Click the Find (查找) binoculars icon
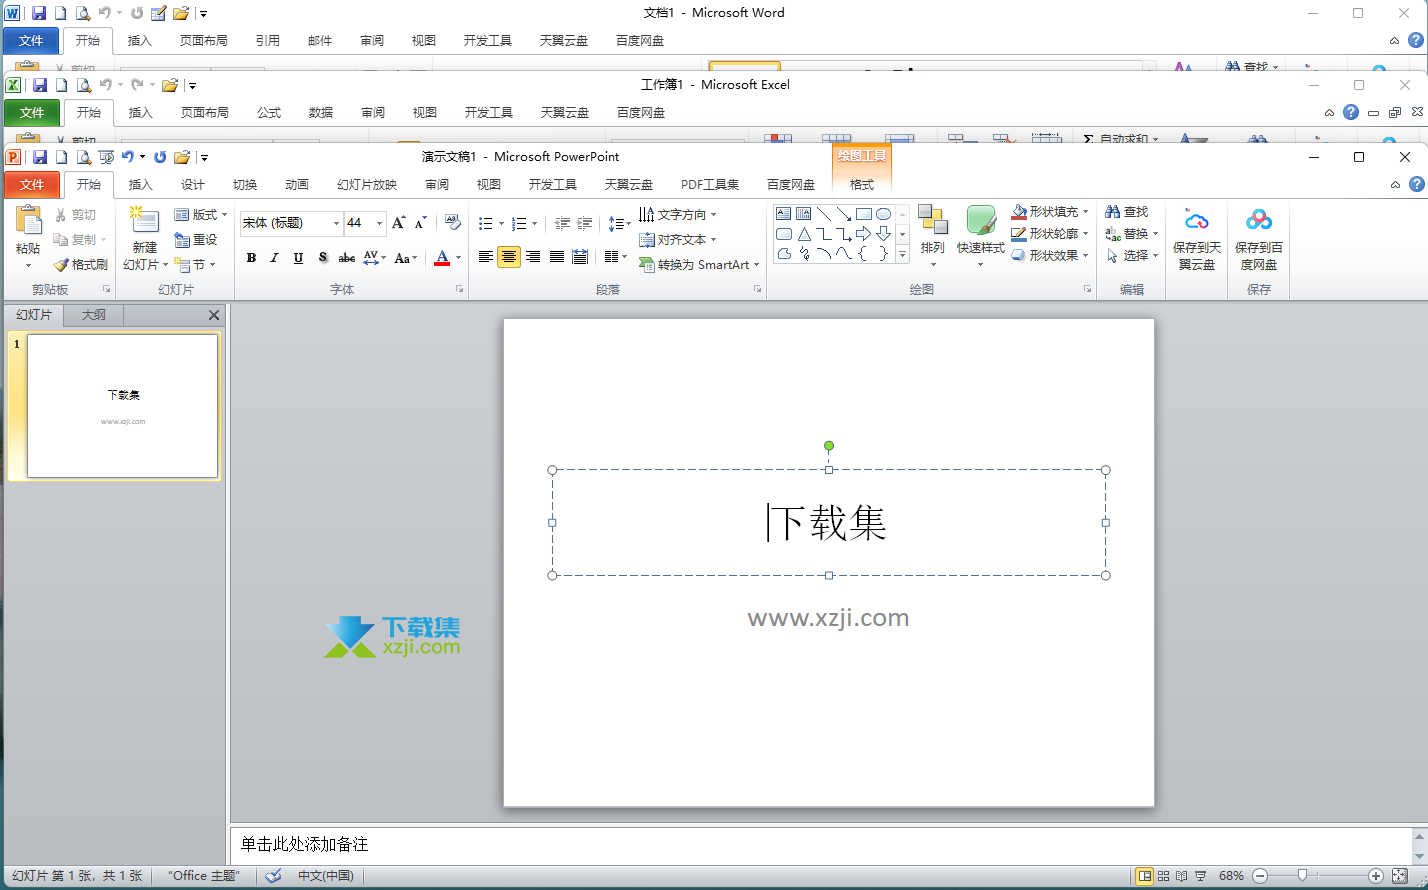This screenshot has width=1428, height=890. point(1112,212)
